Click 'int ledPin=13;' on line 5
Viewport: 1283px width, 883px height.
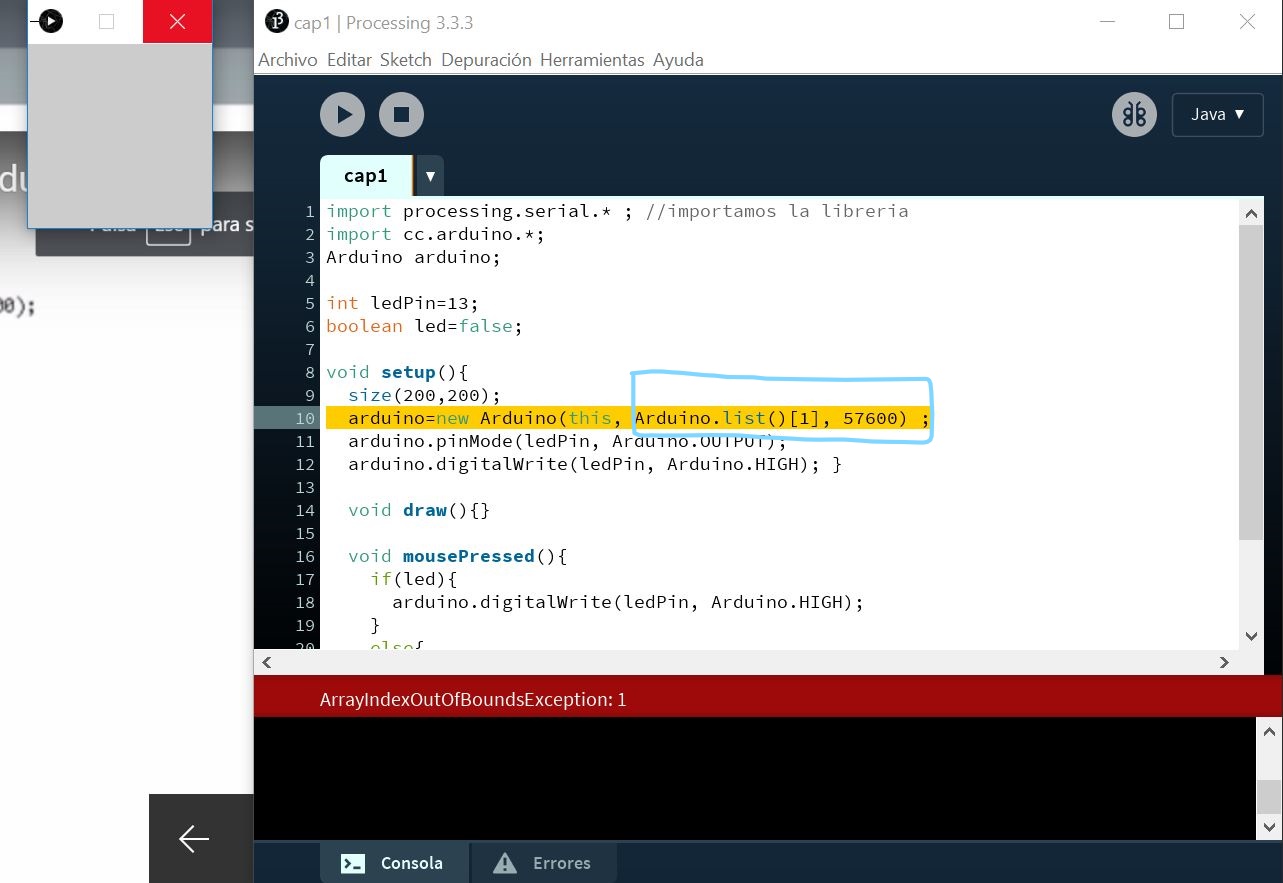(x=402, y=303)
